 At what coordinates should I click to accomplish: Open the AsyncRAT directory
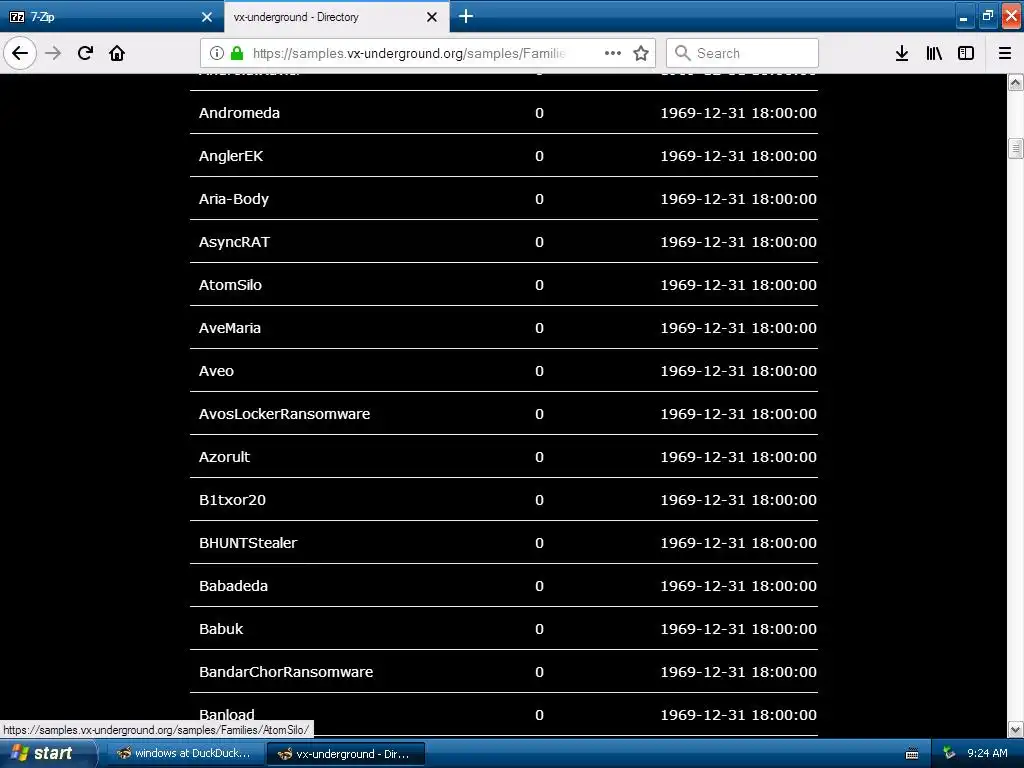(x=234, y=242)
